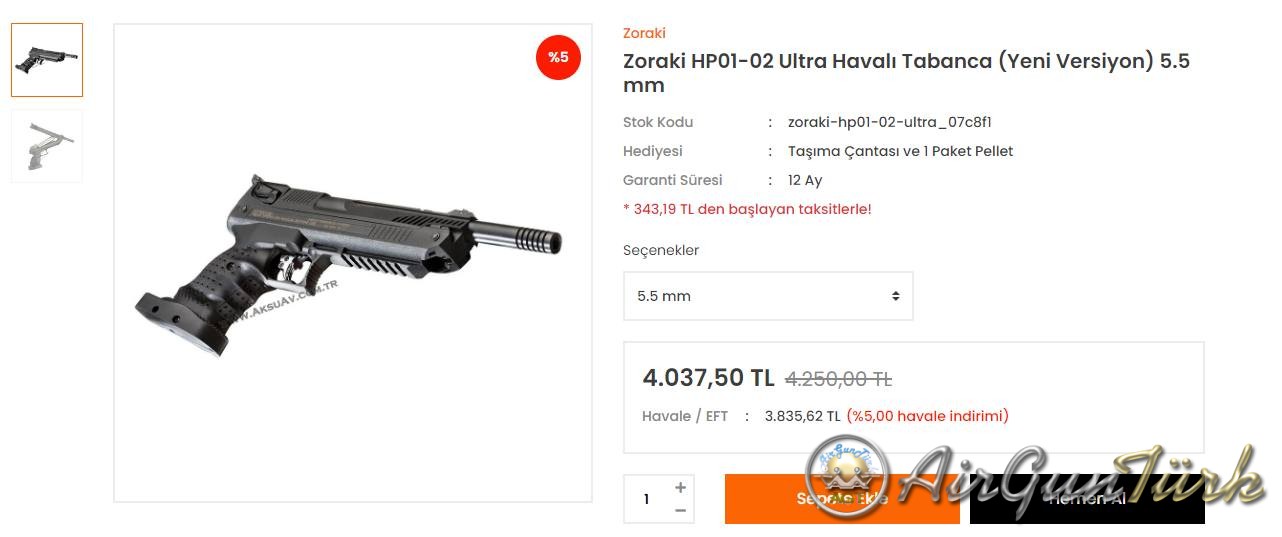Open the 5.5 mm options dropdown
Viewport: 1282px width, 537px height.
pos(768,296)
